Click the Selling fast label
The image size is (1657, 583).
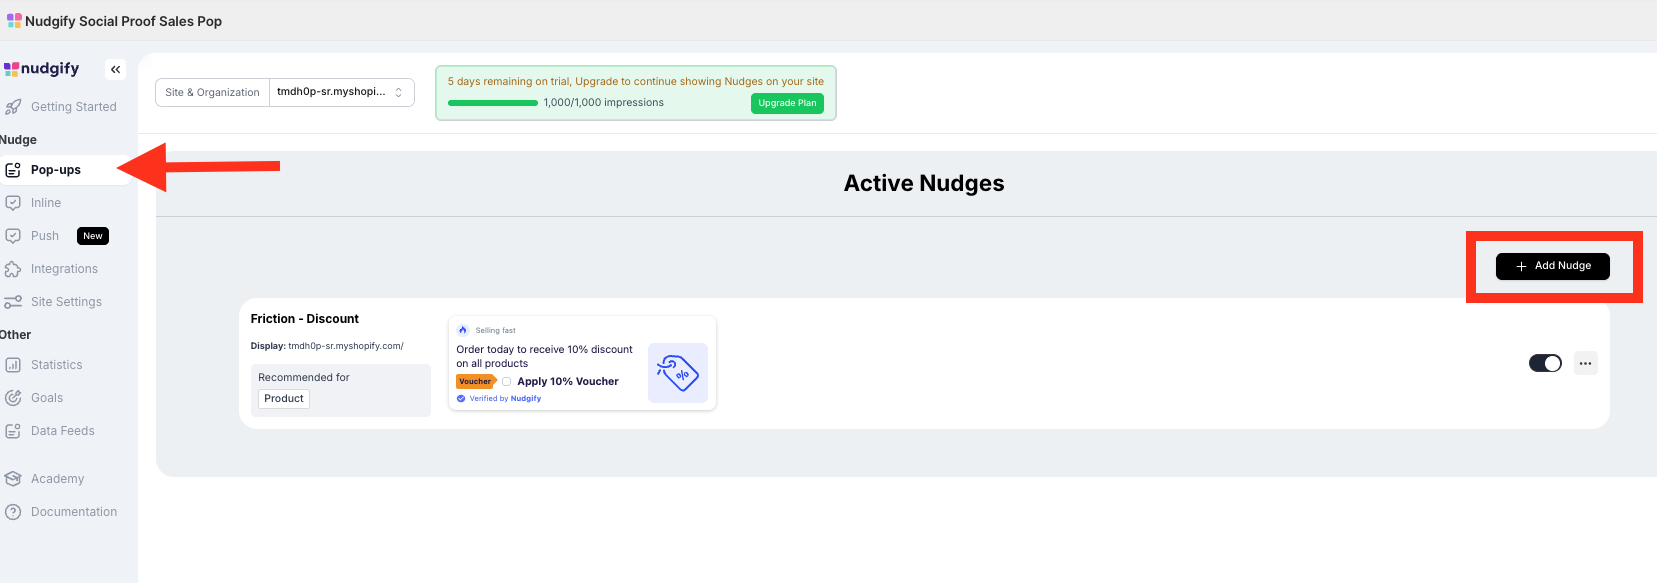coord(496,330)
